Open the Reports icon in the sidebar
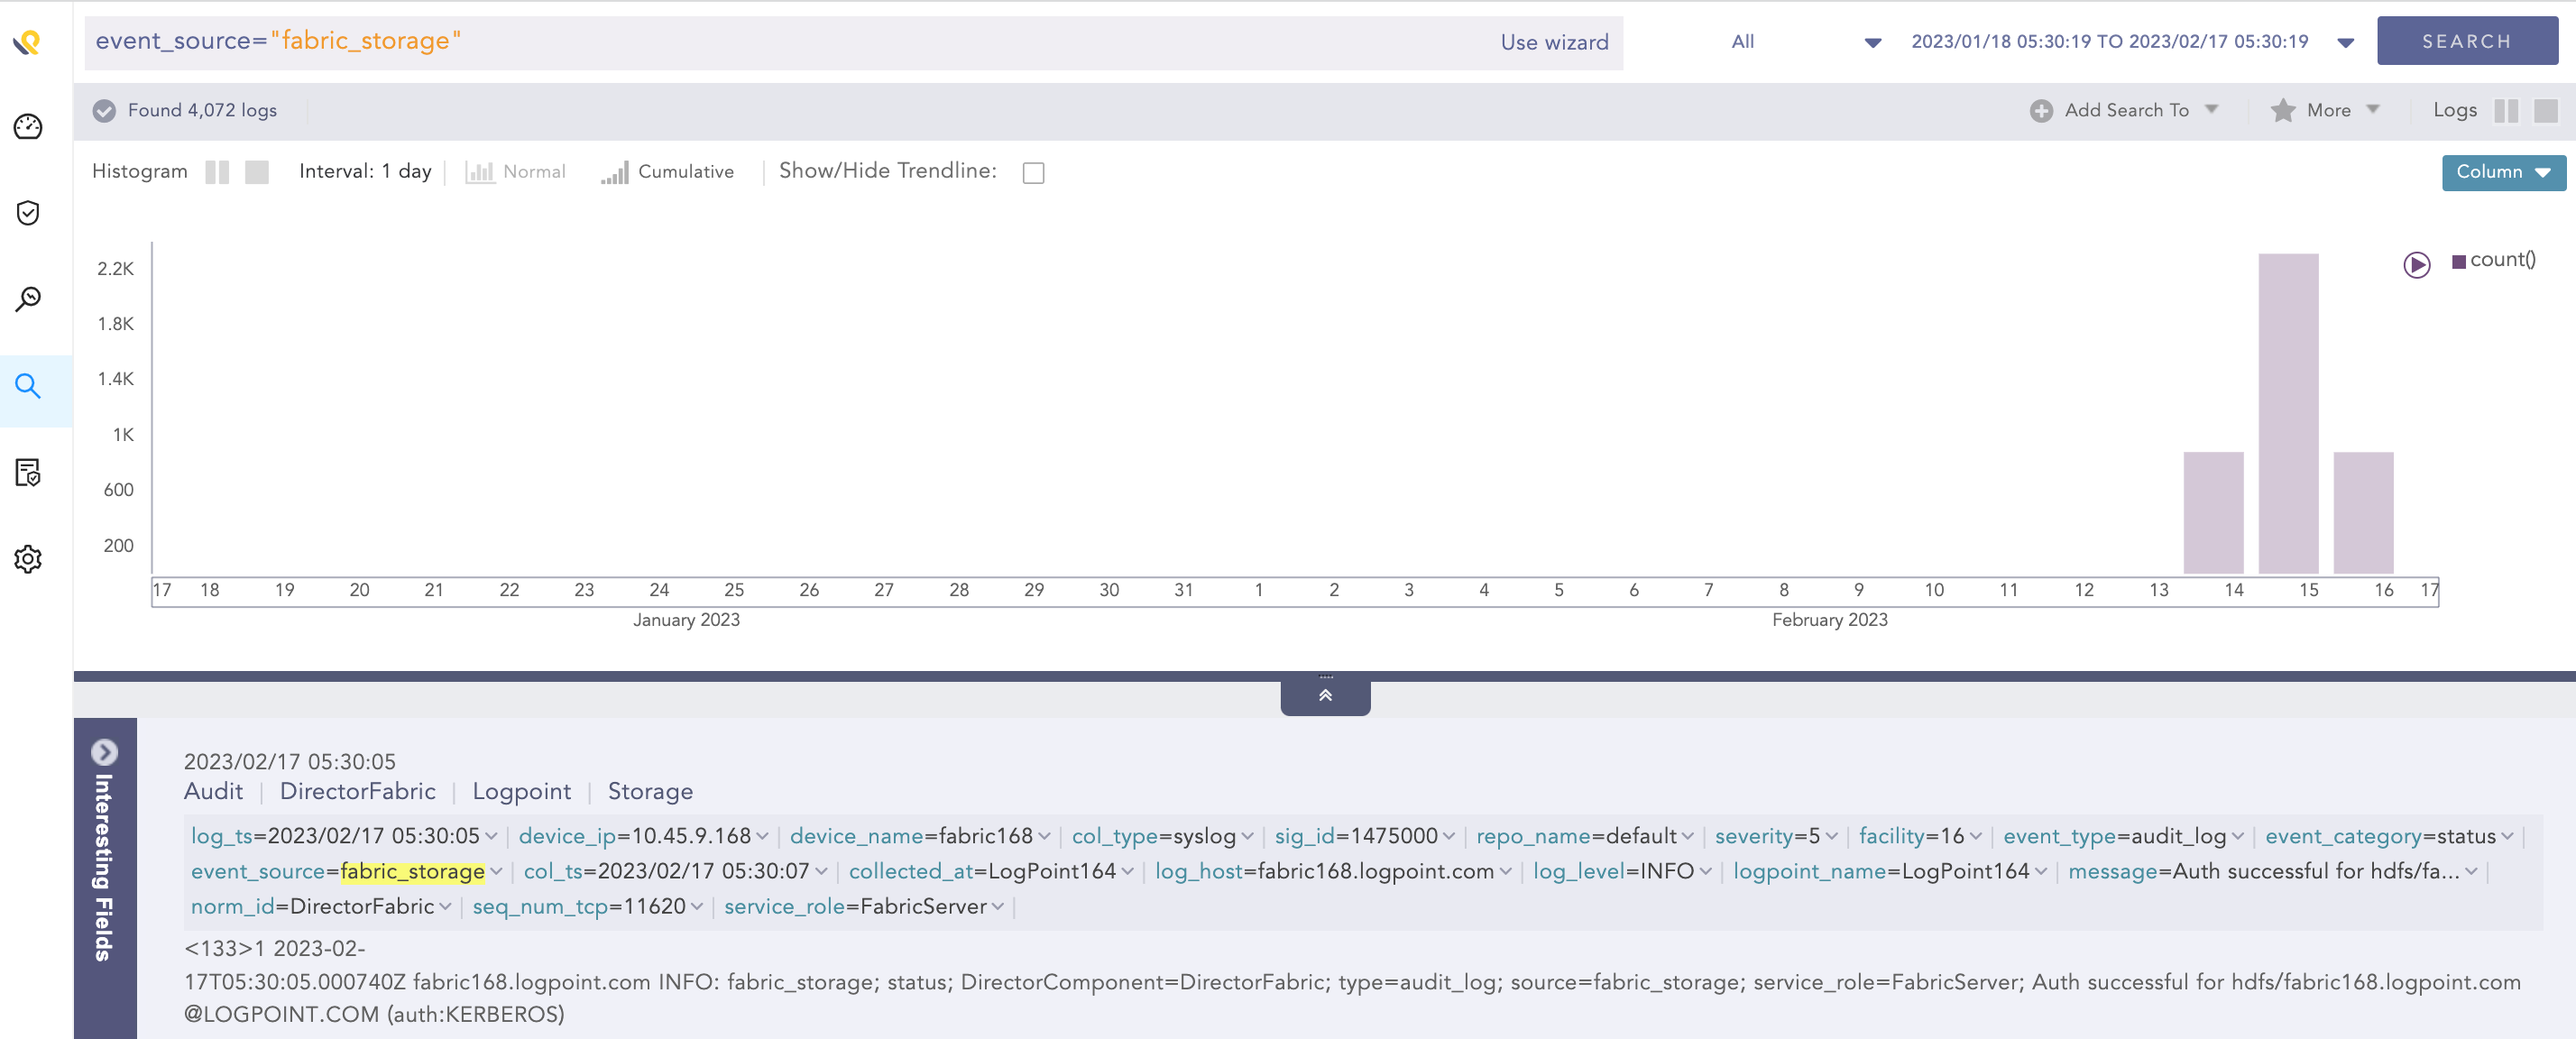Viewport: 2576px width, 1039px height. (x=27, y=473)
